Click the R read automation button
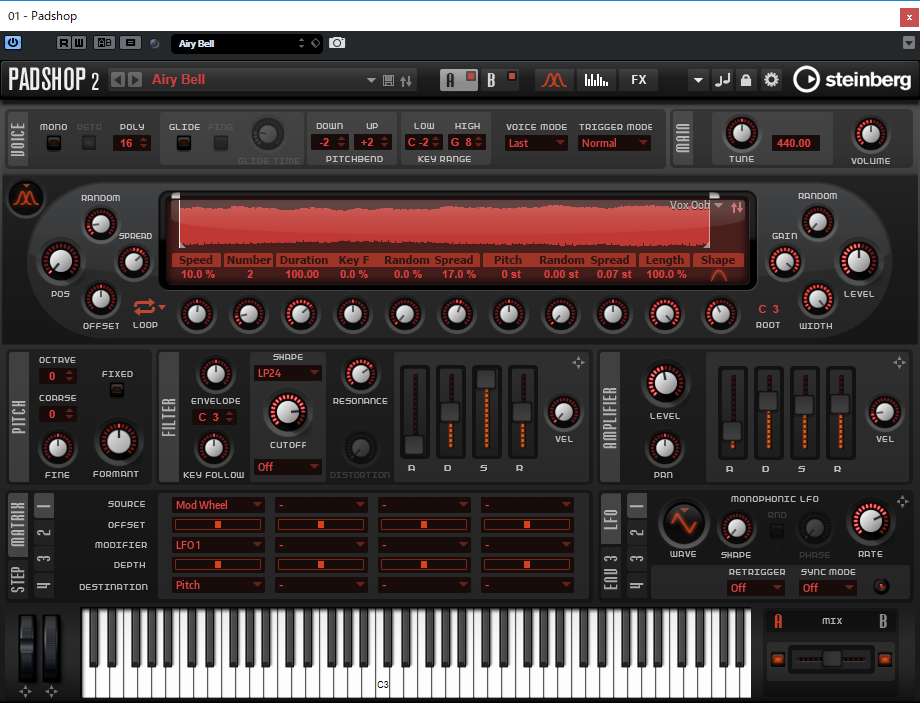 63,43
